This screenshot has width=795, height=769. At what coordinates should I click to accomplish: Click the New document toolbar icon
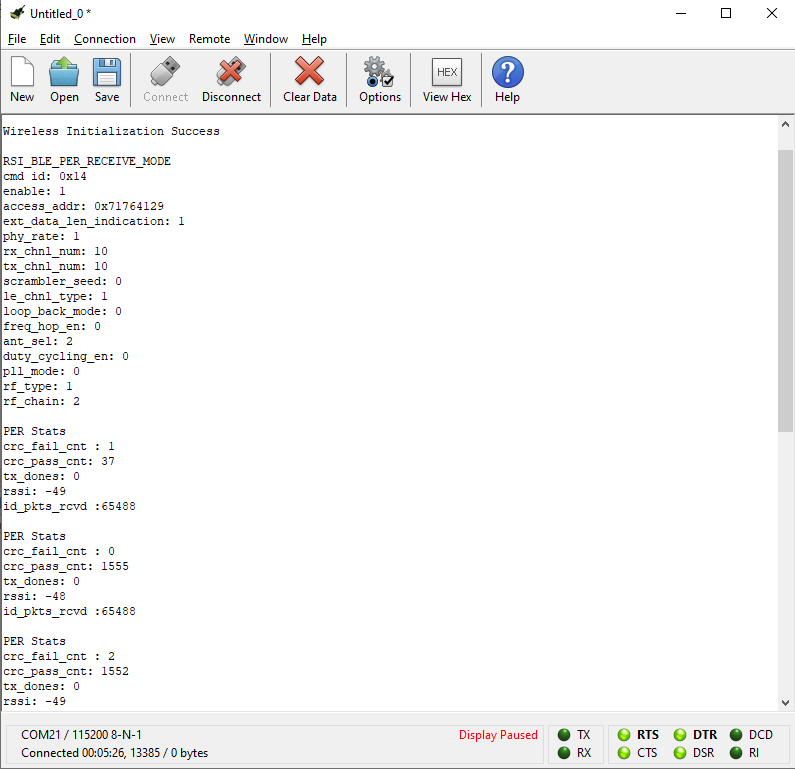coord(22,80)
